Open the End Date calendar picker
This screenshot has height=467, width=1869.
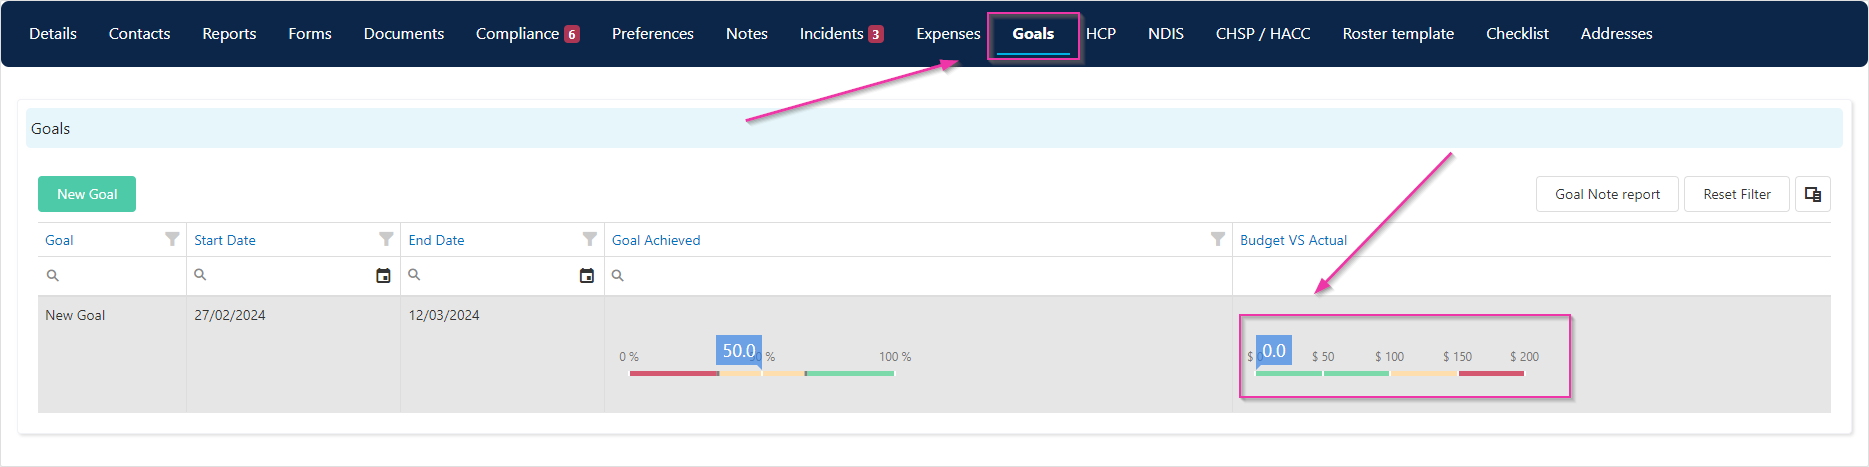point(587,275)
